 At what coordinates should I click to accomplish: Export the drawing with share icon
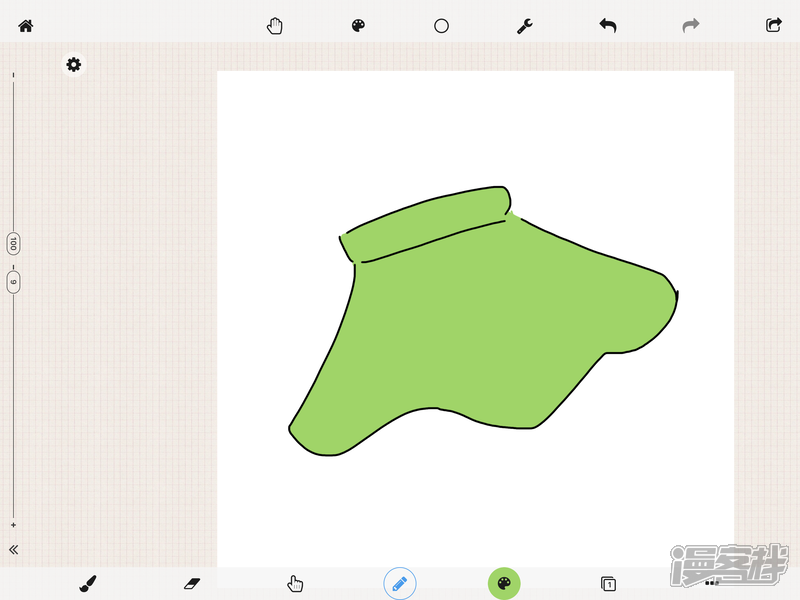point(773,26)
